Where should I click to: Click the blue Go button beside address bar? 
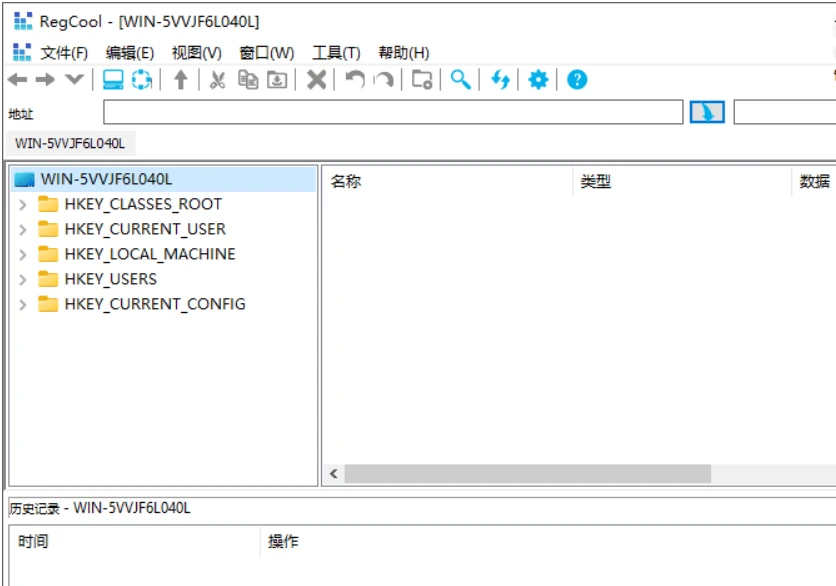[707, 112]
